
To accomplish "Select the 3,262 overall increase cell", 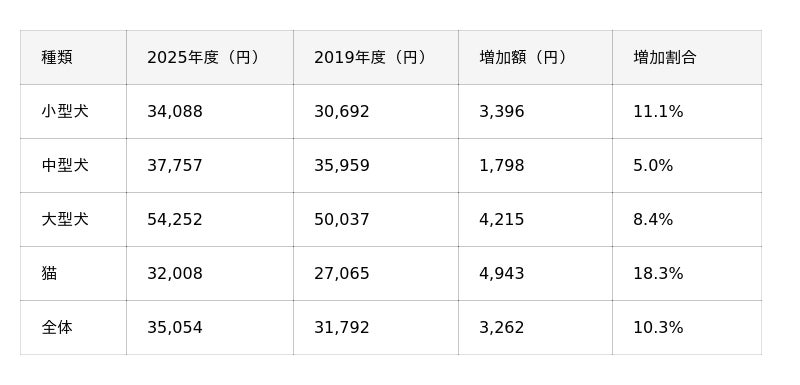I will (535, 327).
